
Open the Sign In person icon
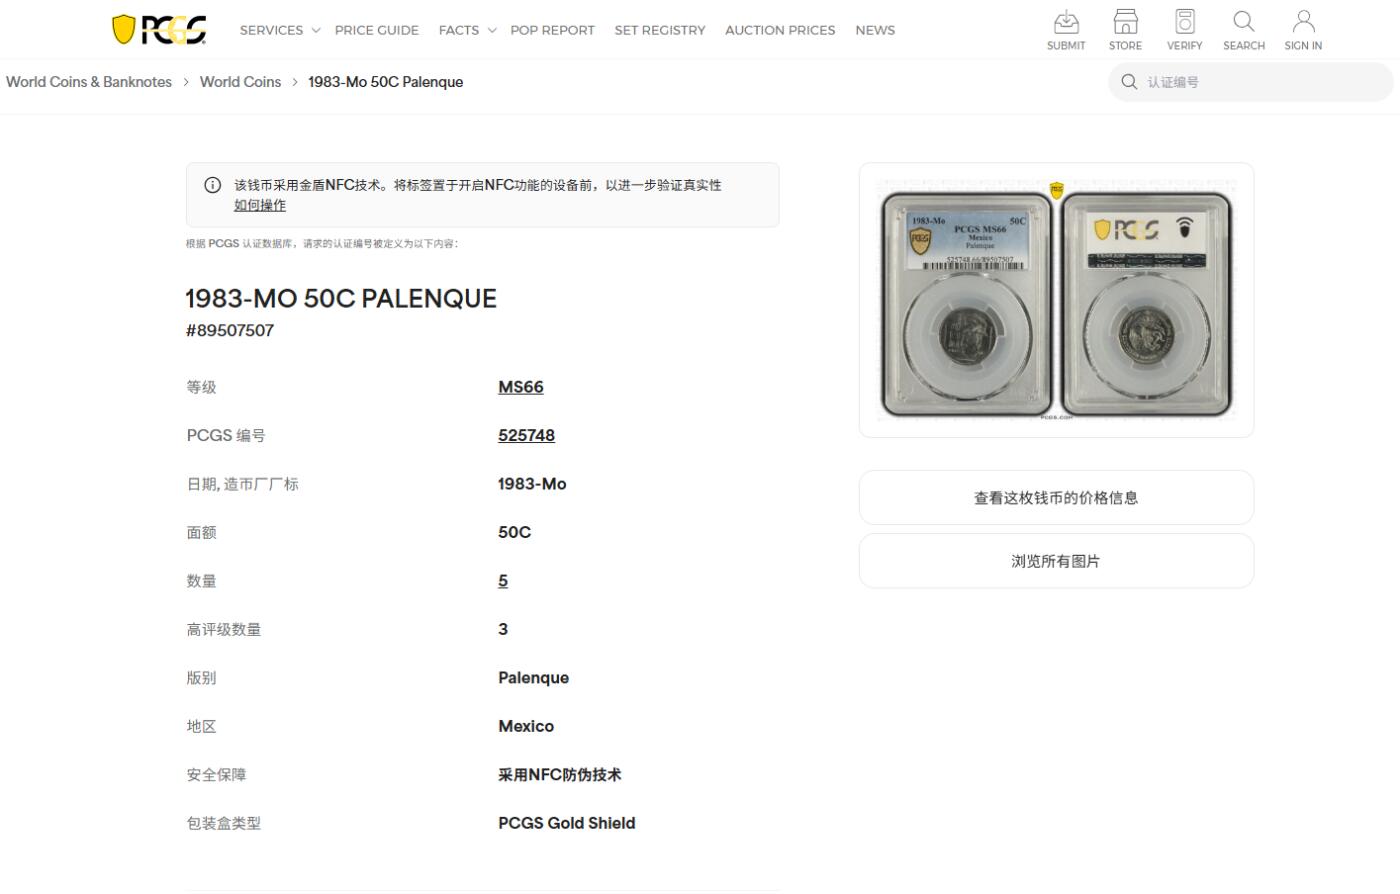click(1303, 22)
